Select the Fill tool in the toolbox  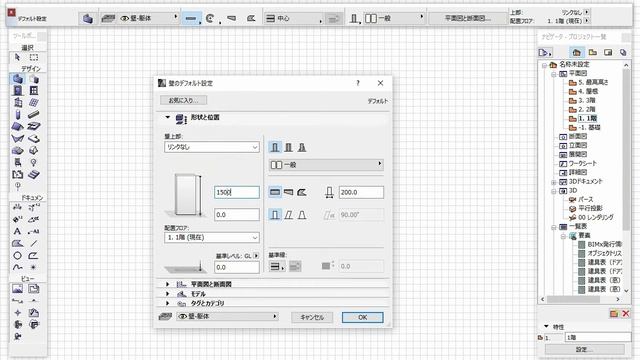point(18,243)
